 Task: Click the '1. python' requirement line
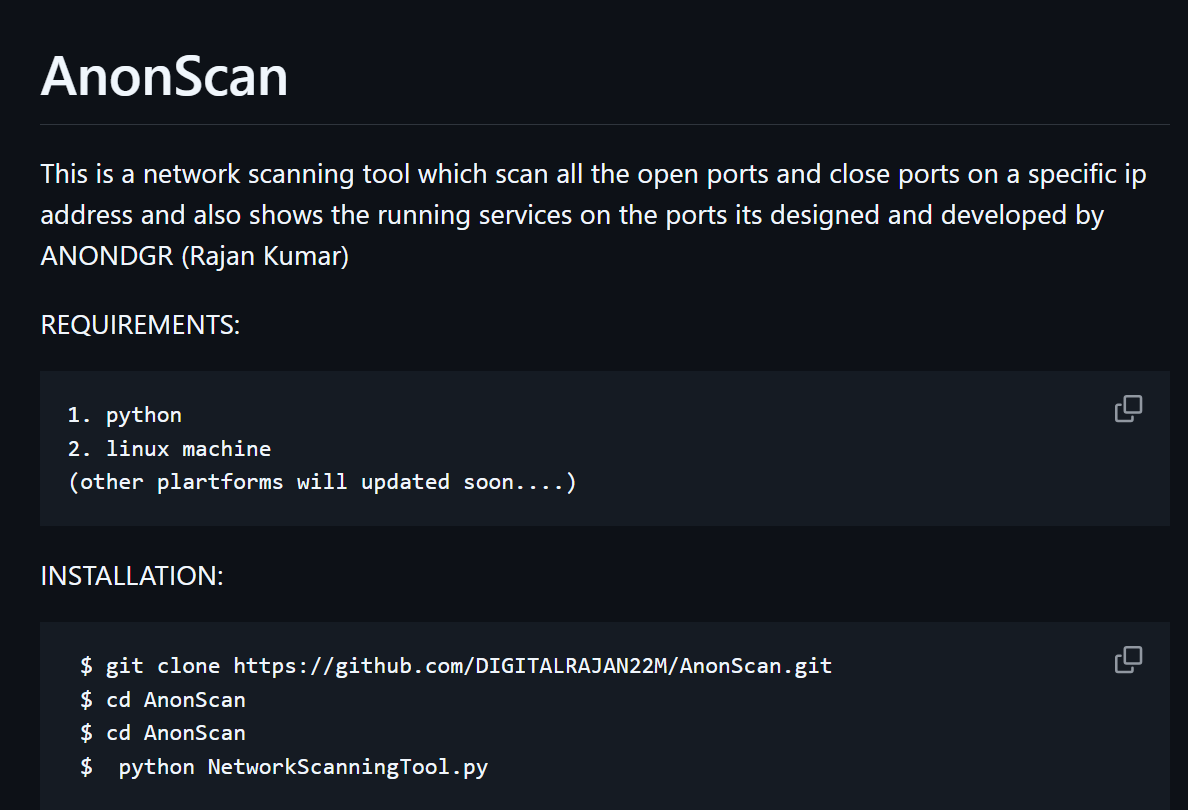click(x=125, y=415)
